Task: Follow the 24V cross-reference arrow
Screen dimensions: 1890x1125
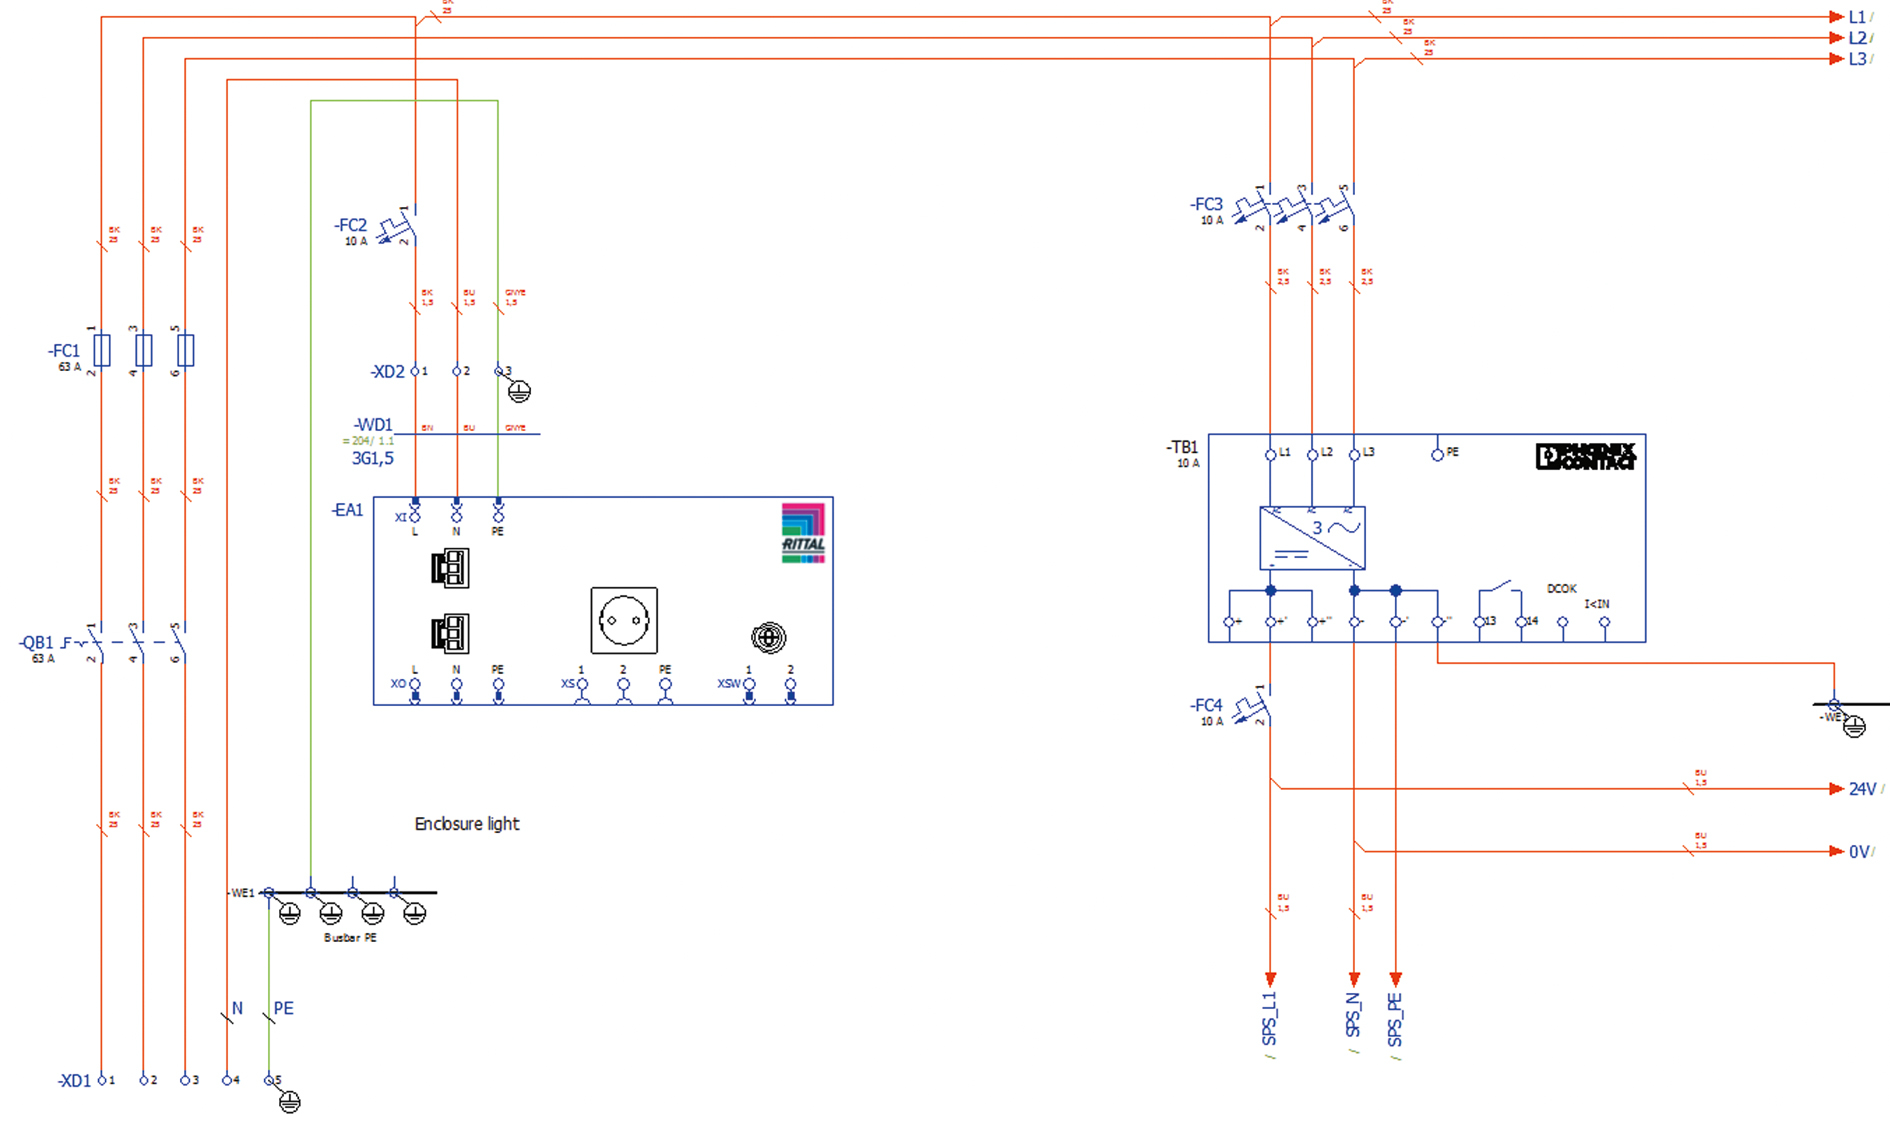Action: point(1836,789)
